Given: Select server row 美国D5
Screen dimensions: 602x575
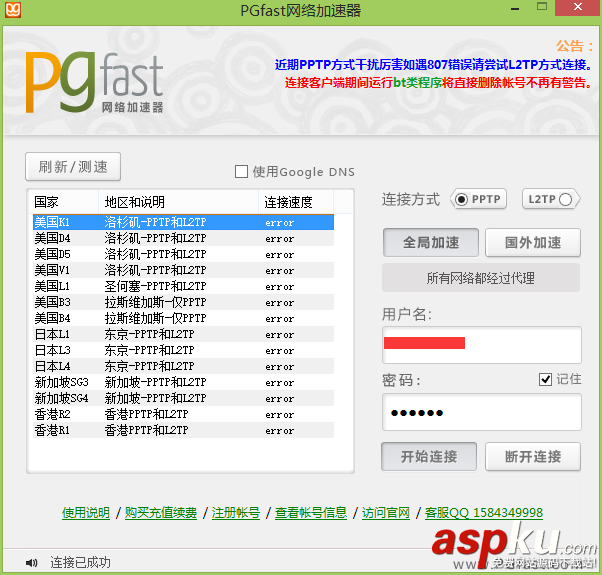Looking at the screenshot, I should point(183,254).
